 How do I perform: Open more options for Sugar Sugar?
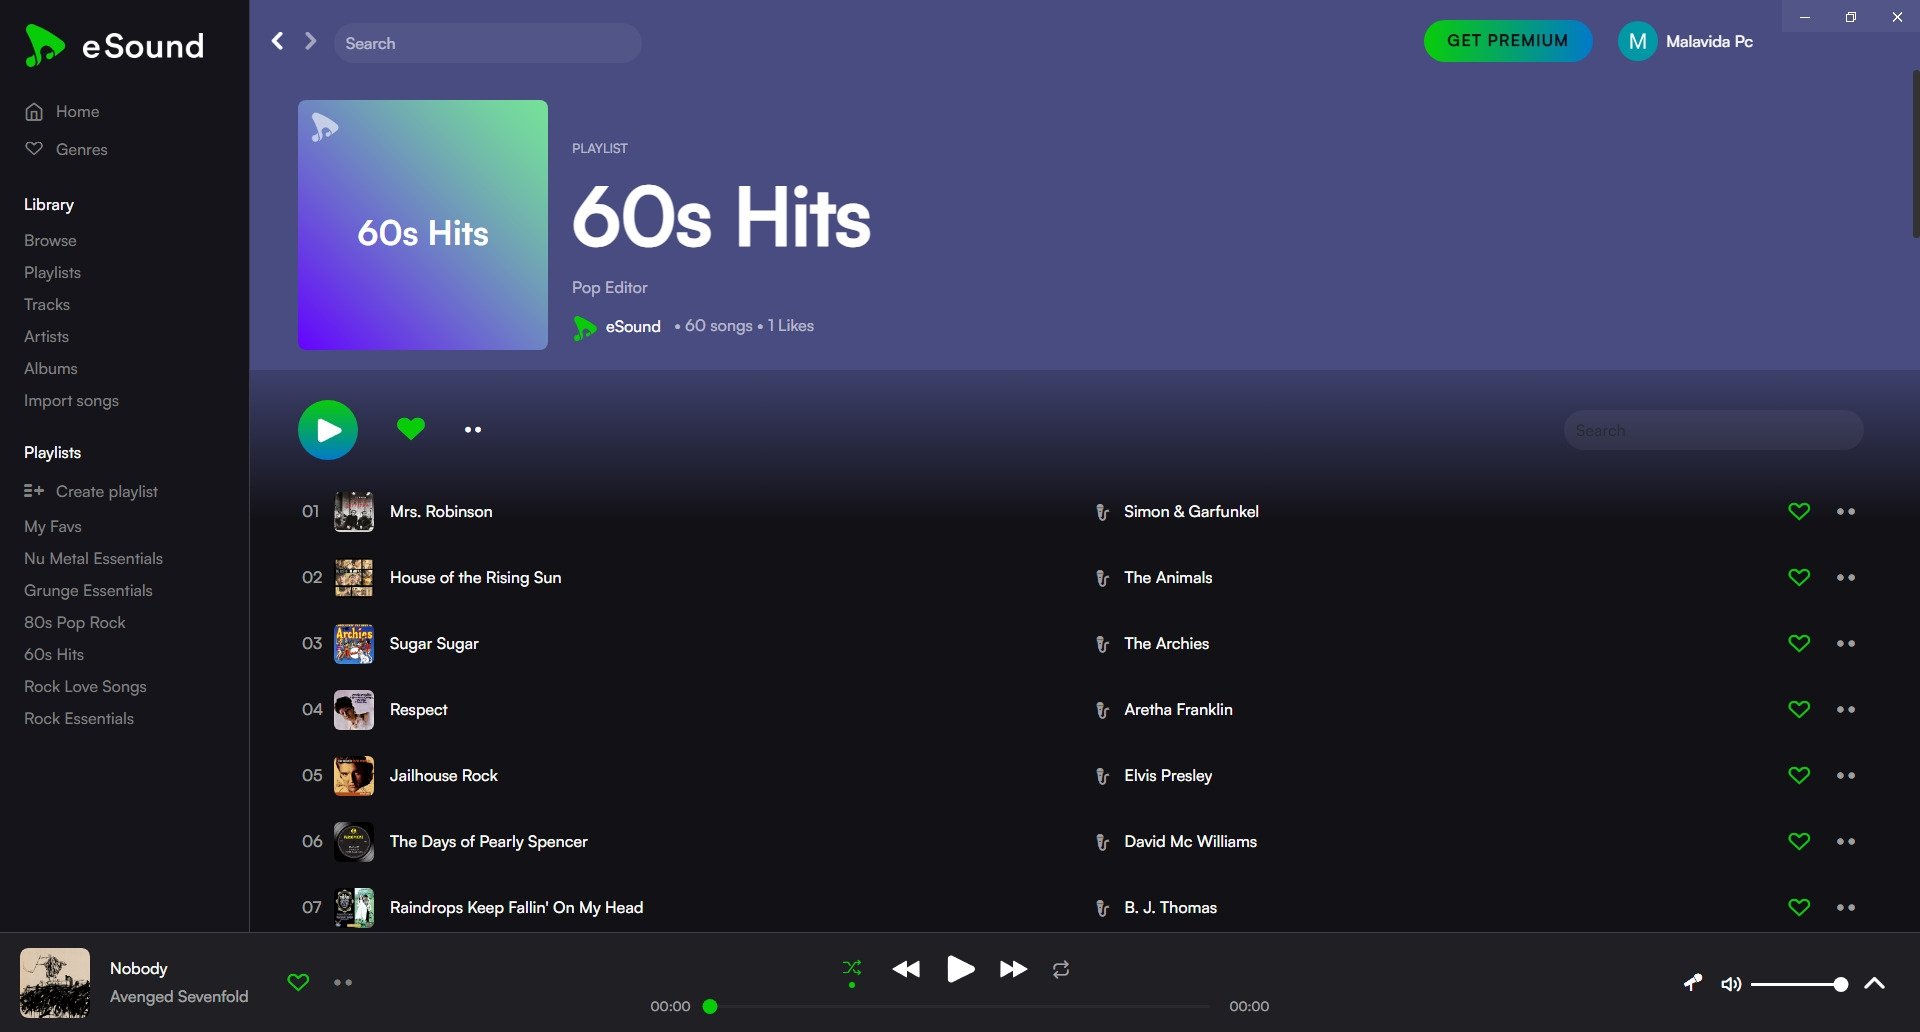point(1846,643)
